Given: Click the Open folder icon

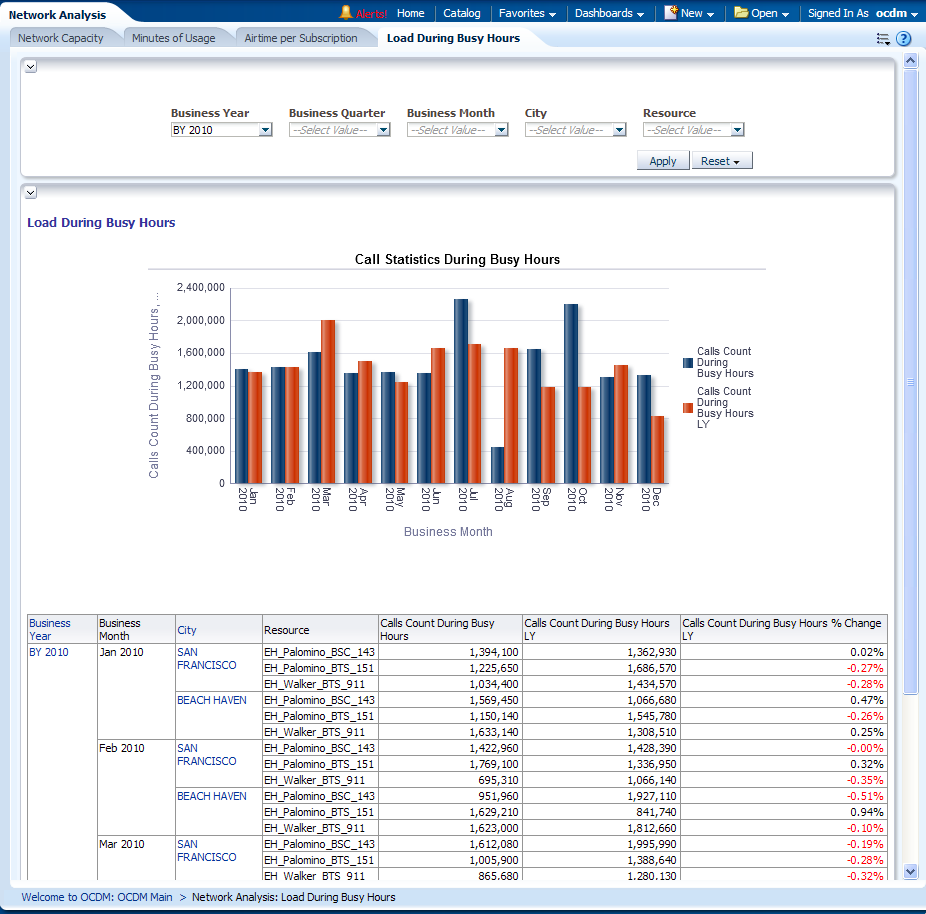Looking at the screenshot, I should coord(741,13).
